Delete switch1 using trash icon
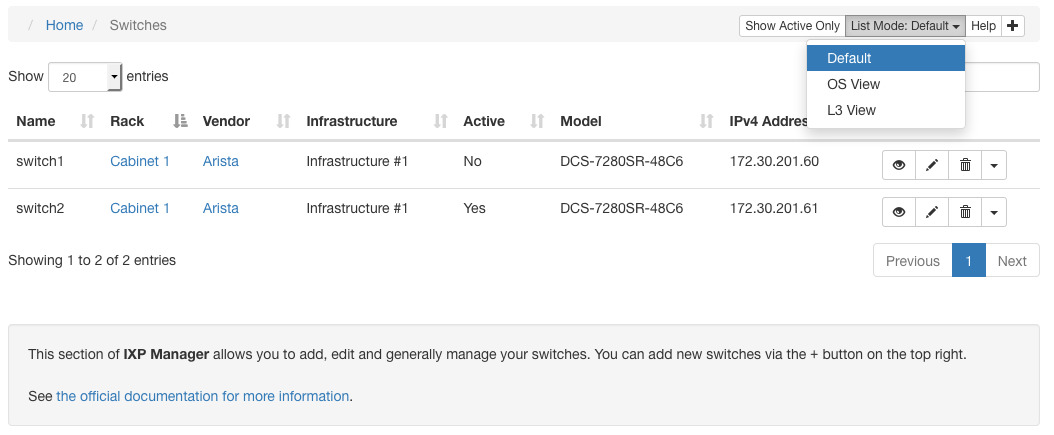The width and height of the screenshot is (1054, 435). click(x=965, y=165)
